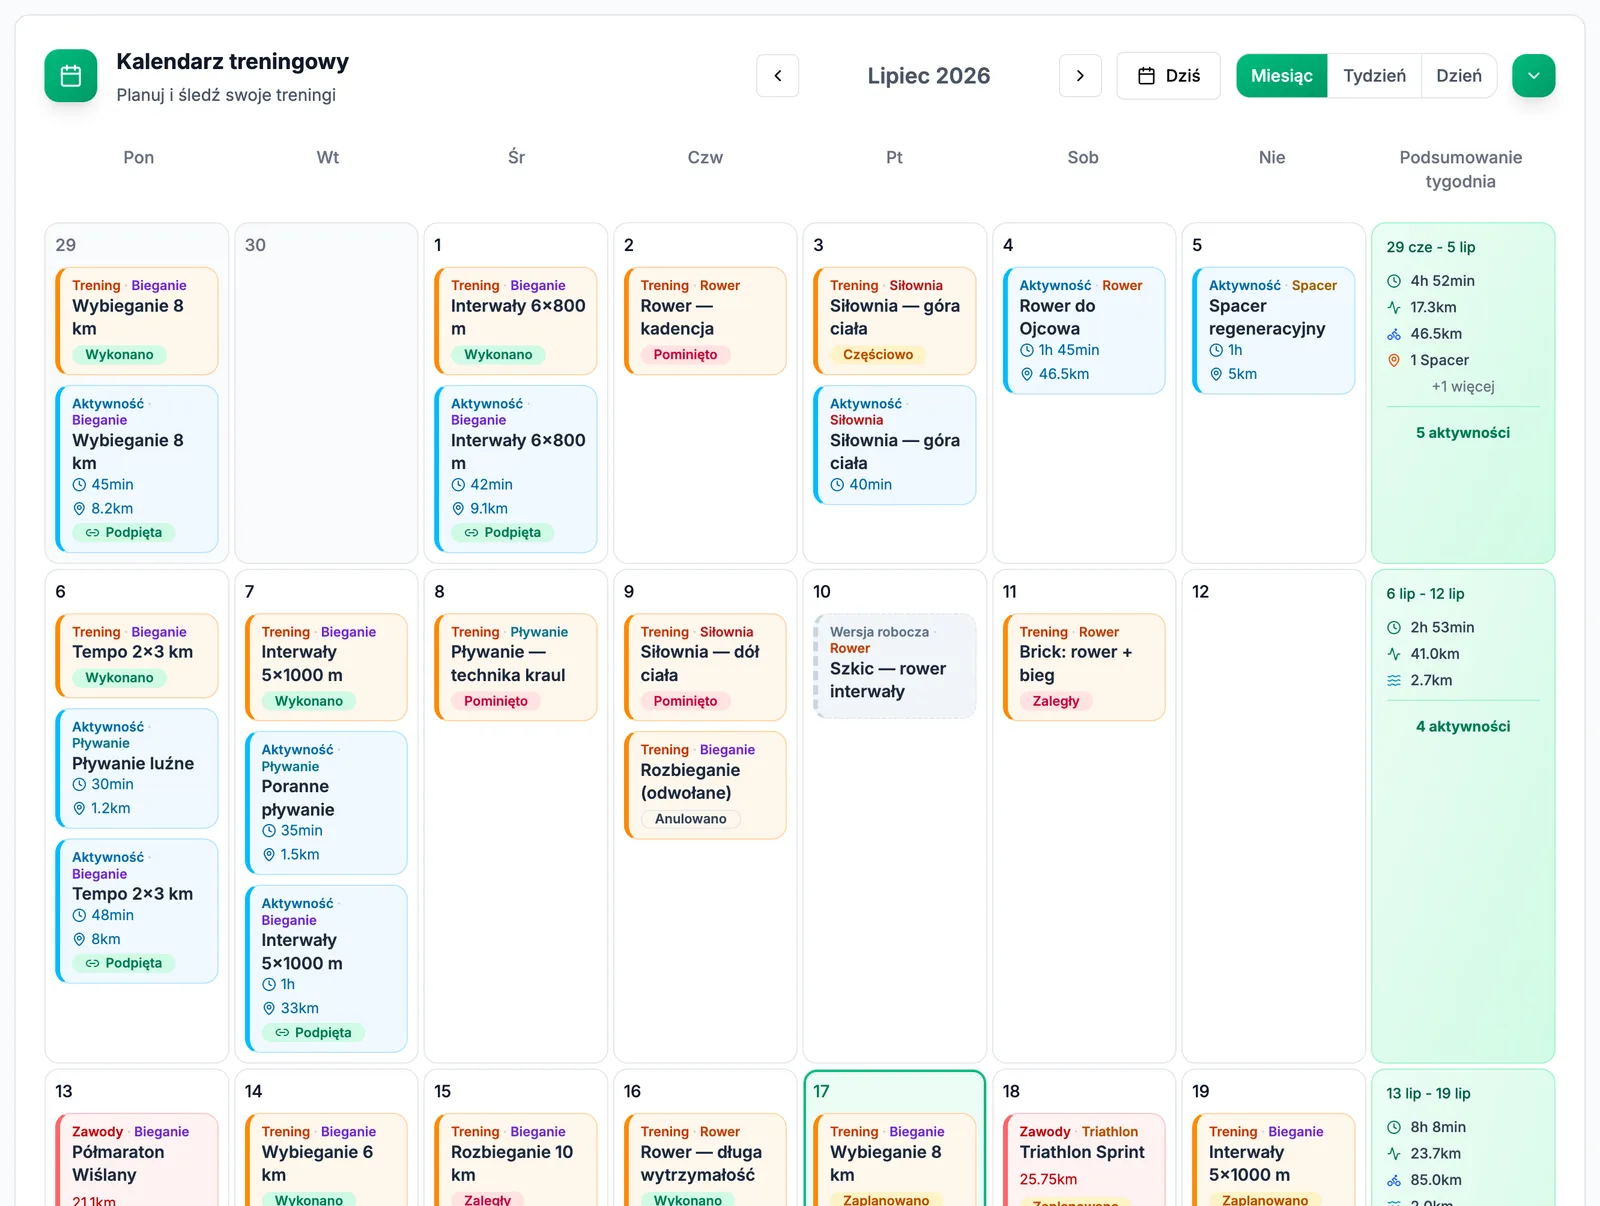This screenshot has width=1600, height=1206.
Task: Click swim waves icon in 6 lip summary
Action: coord(1394,680)
